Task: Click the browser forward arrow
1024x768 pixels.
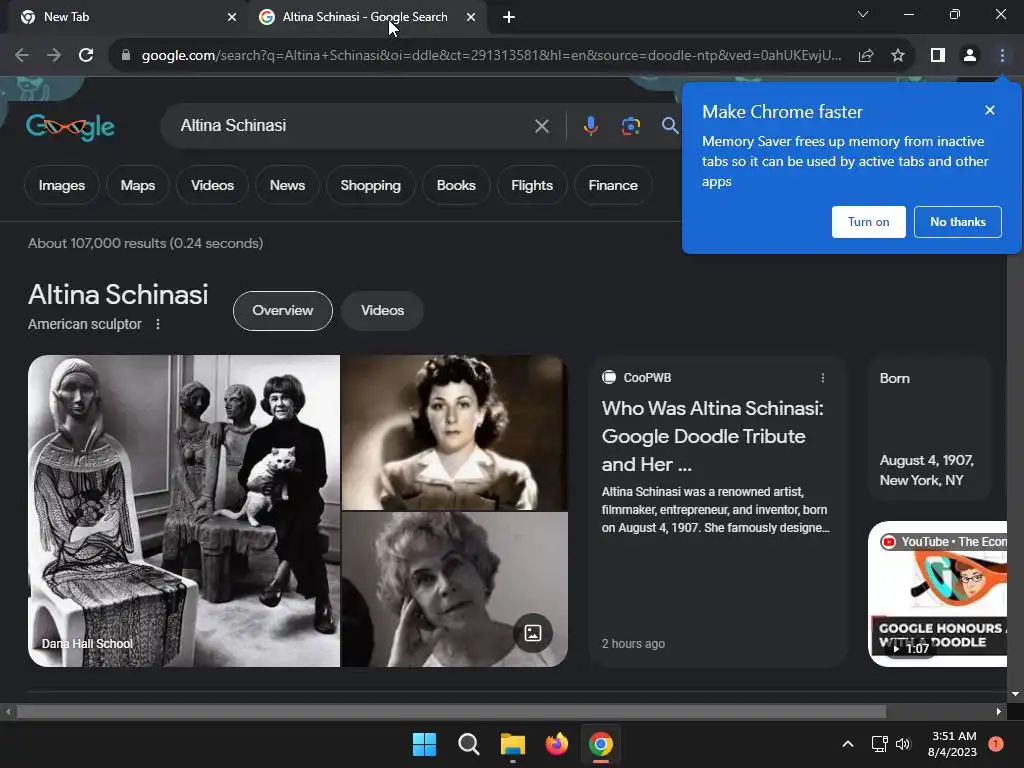Action: 54,56
